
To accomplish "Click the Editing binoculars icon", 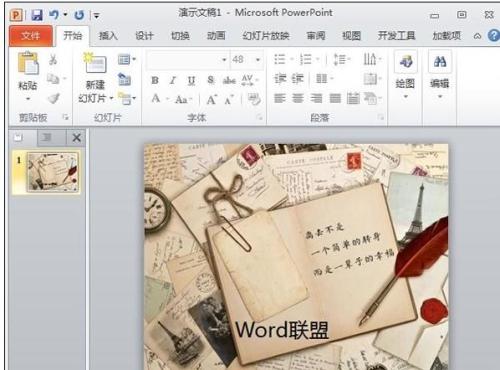I will point(440,61).
